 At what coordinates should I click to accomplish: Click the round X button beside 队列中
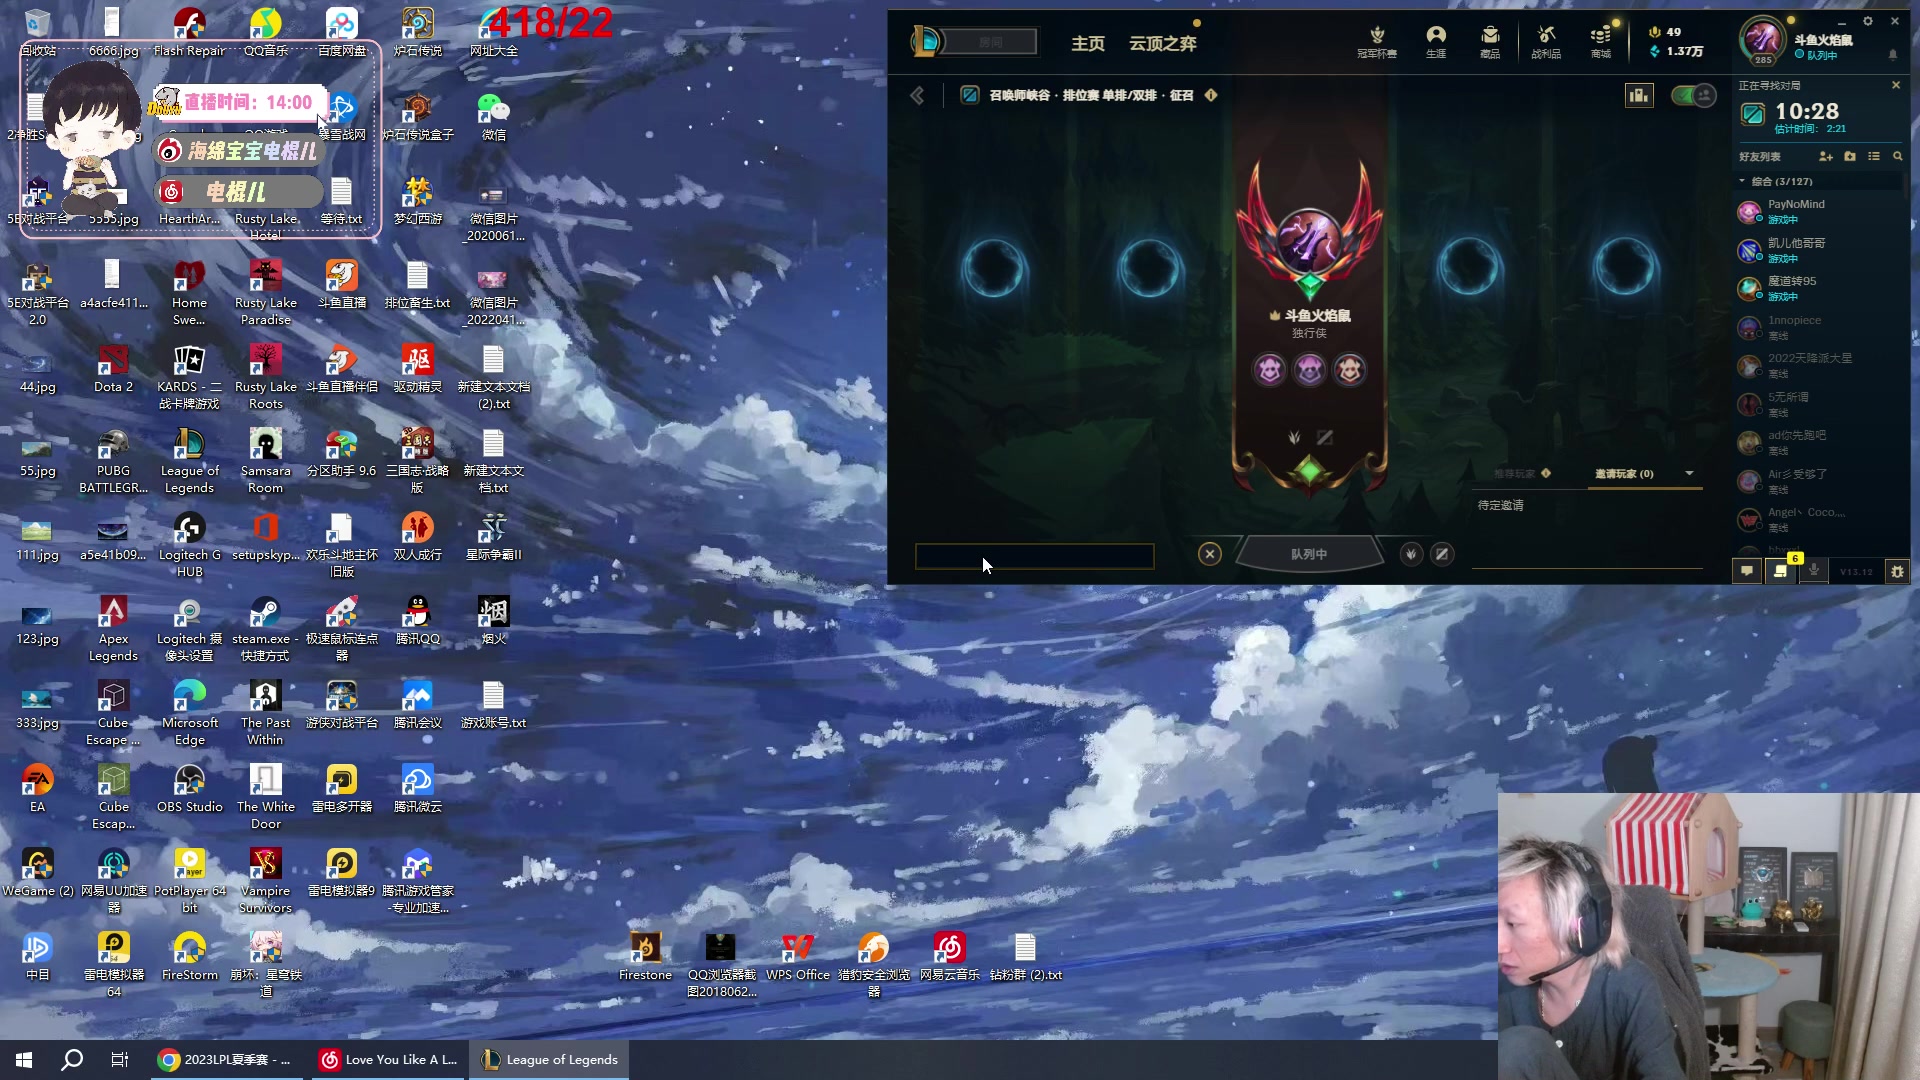coord(1210,554)
